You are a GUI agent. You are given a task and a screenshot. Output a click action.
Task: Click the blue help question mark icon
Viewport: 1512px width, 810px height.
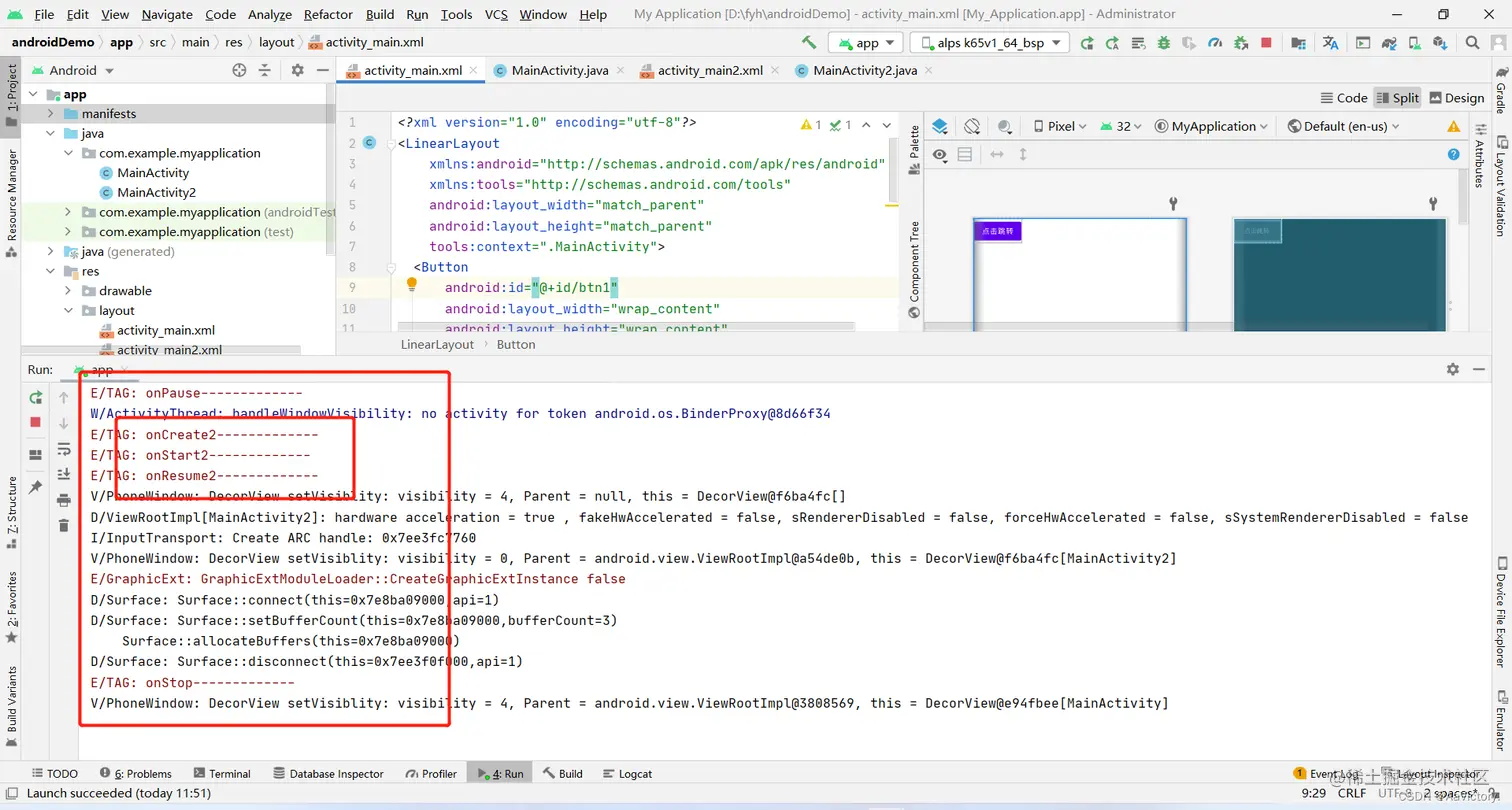click(1454, 154)
